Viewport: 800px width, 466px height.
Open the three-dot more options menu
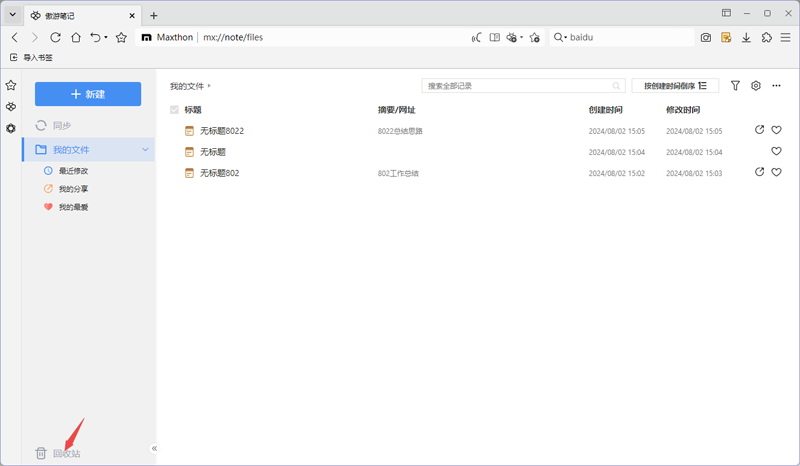pyautogui.click(x=776, y=86)
